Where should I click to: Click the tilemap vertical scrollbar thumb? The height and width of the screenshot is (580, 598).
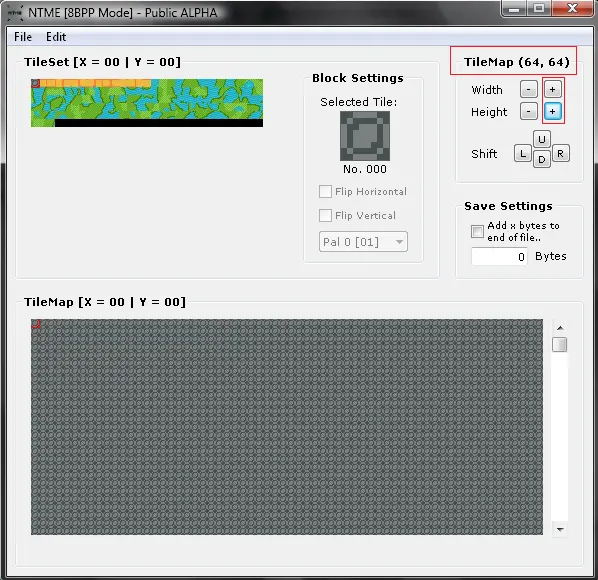coord(559,345)
